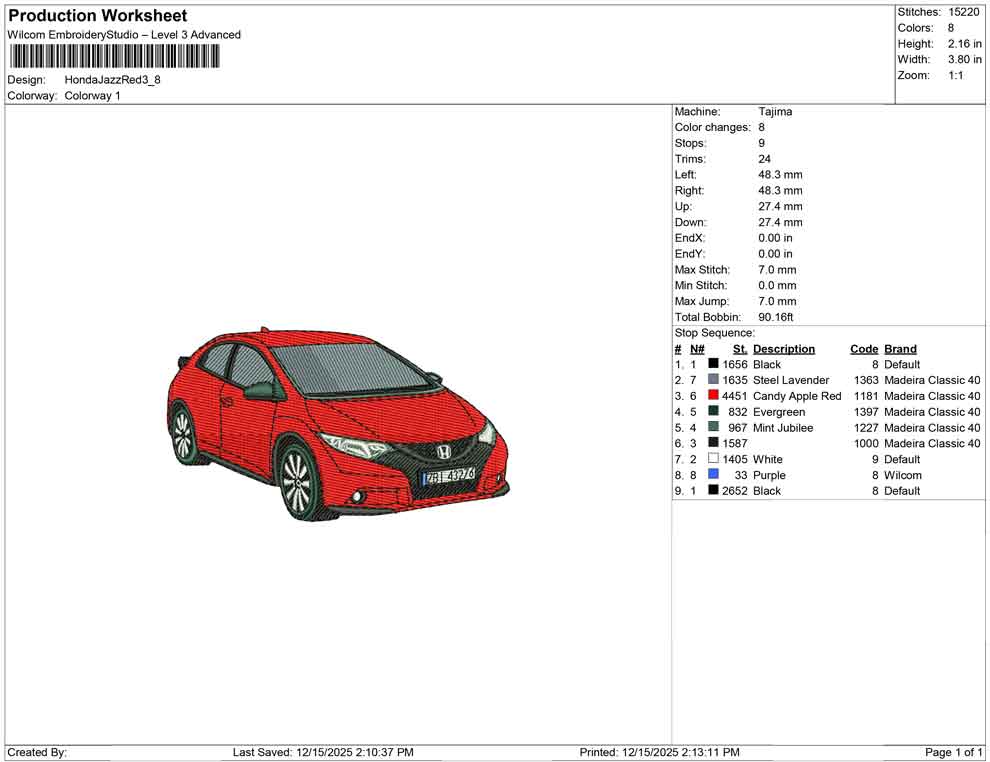Click the Code column header
The height and width of the screenshot is (762, 990).
(863, 348)
